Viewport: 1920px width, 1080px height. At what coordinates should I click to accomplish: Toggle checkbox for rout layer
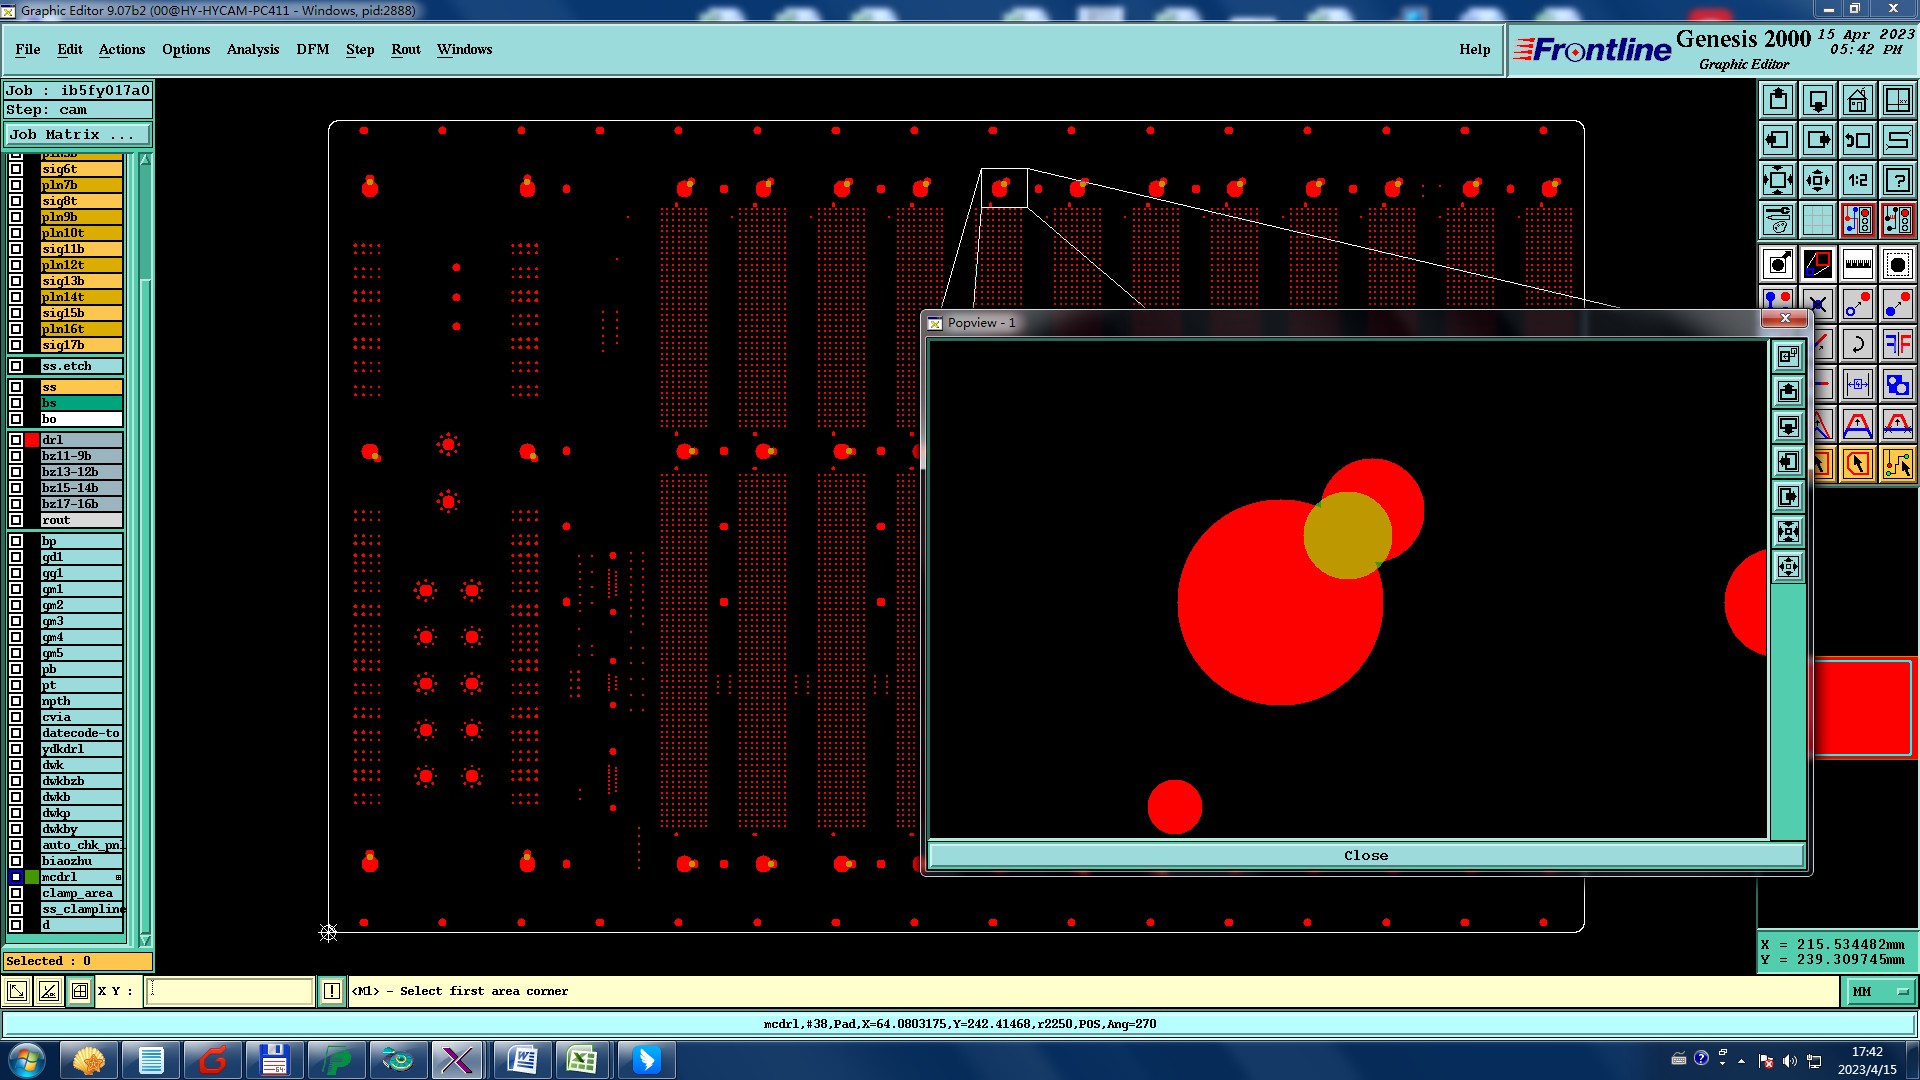(x=16, y=520)
